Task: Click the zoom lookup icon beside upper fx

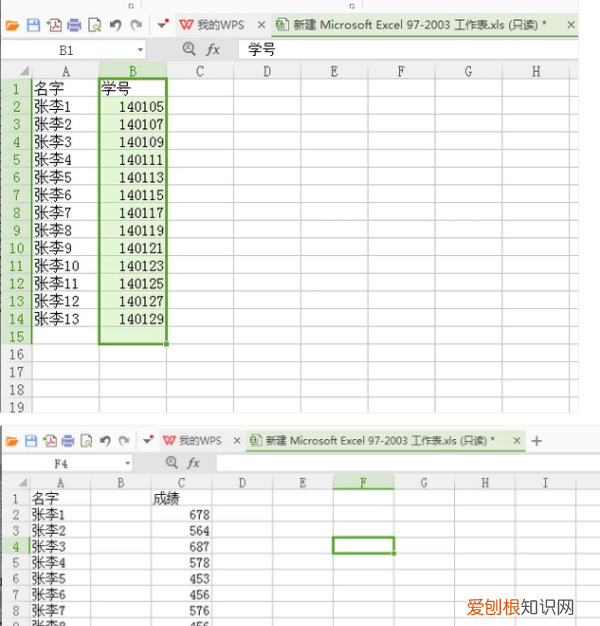Action: coord(189,49)
